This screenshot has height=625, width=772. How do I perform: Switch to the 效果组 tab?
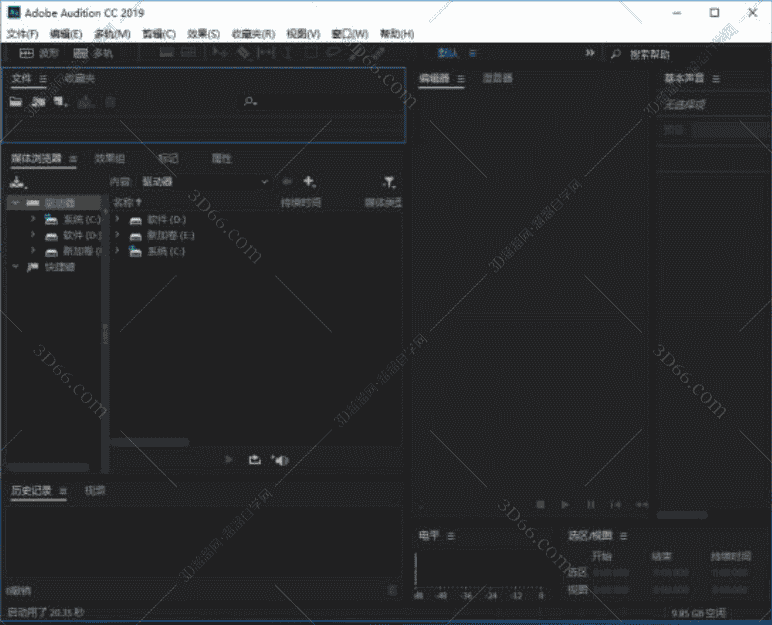coord(110,158)
